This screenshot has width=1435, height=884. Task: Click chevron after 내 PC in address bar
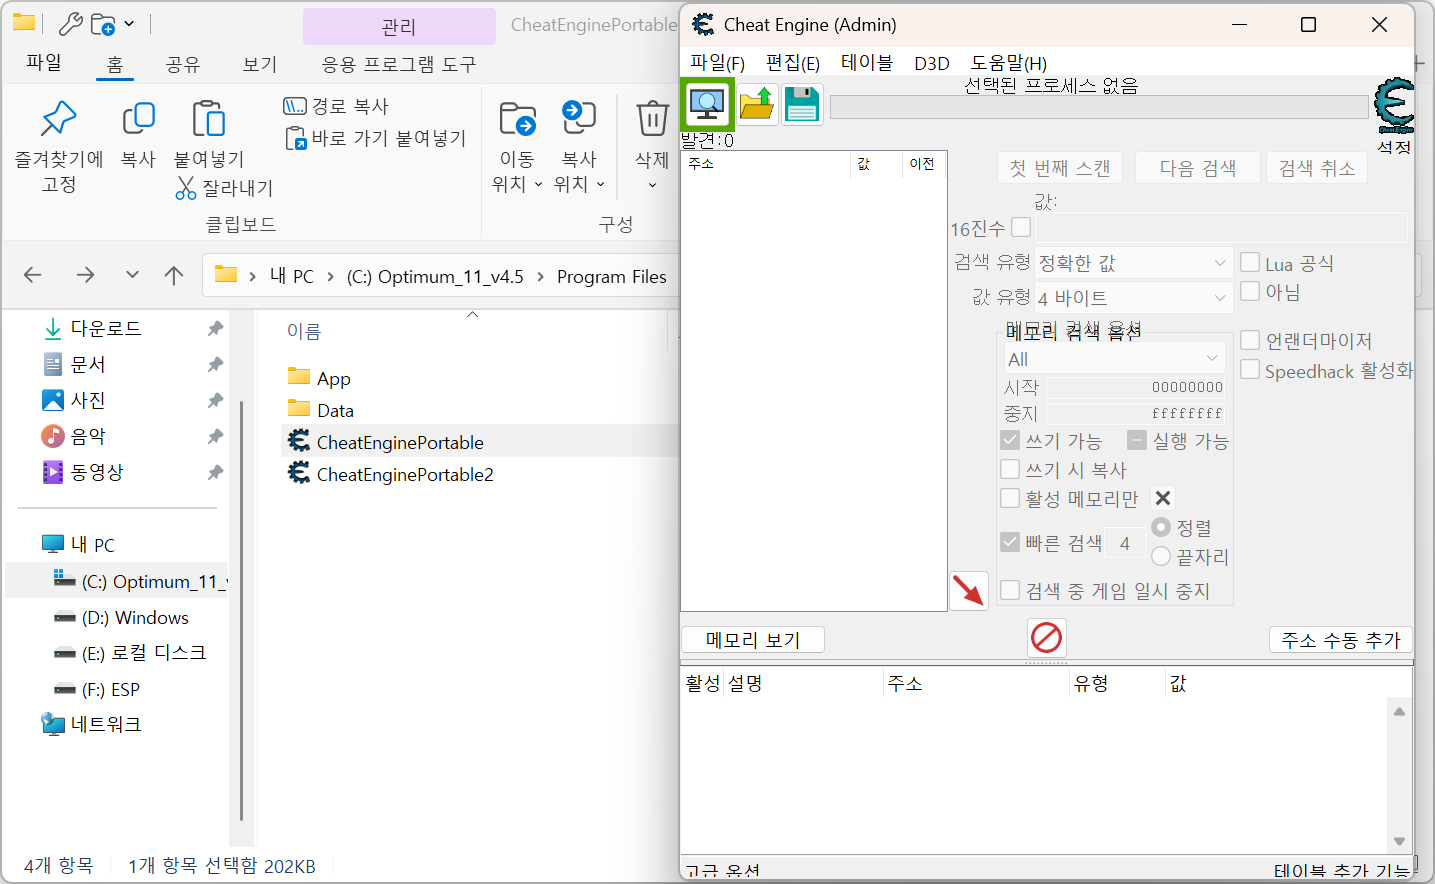331,277
